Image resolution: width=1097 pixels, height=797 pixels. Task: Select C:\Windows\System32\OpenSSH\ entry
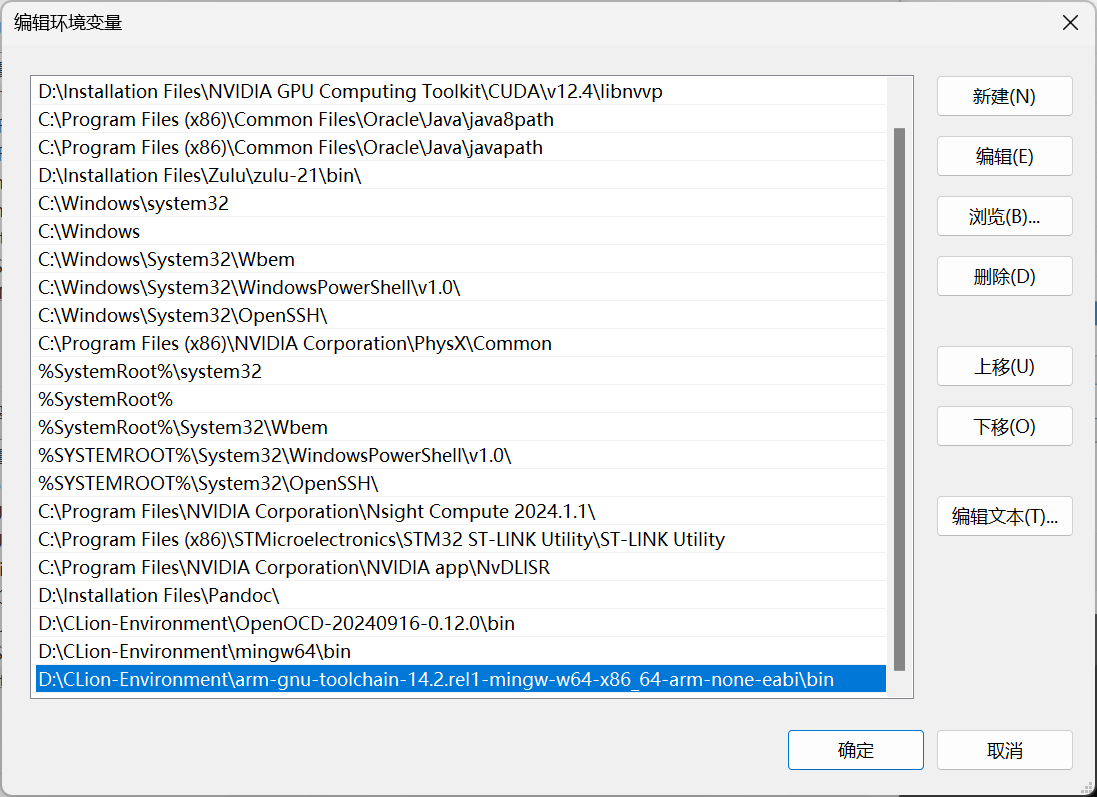pos(461,316)
